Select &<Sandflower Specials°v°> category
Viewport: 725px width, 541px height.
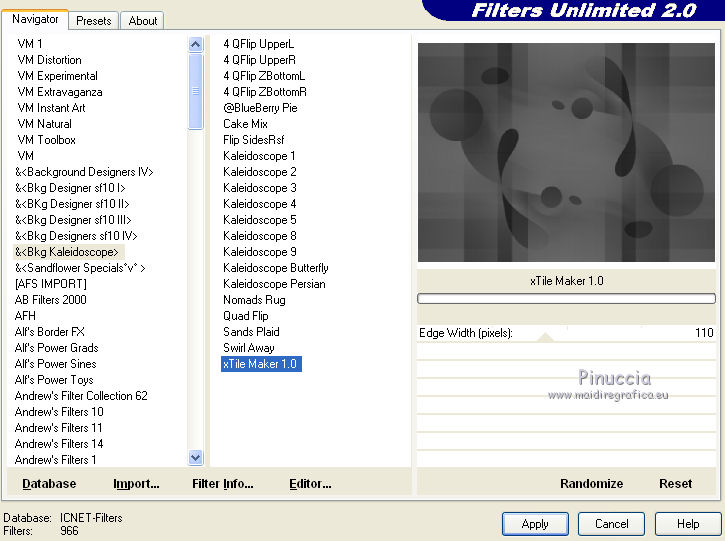click(x=80, y=268)
